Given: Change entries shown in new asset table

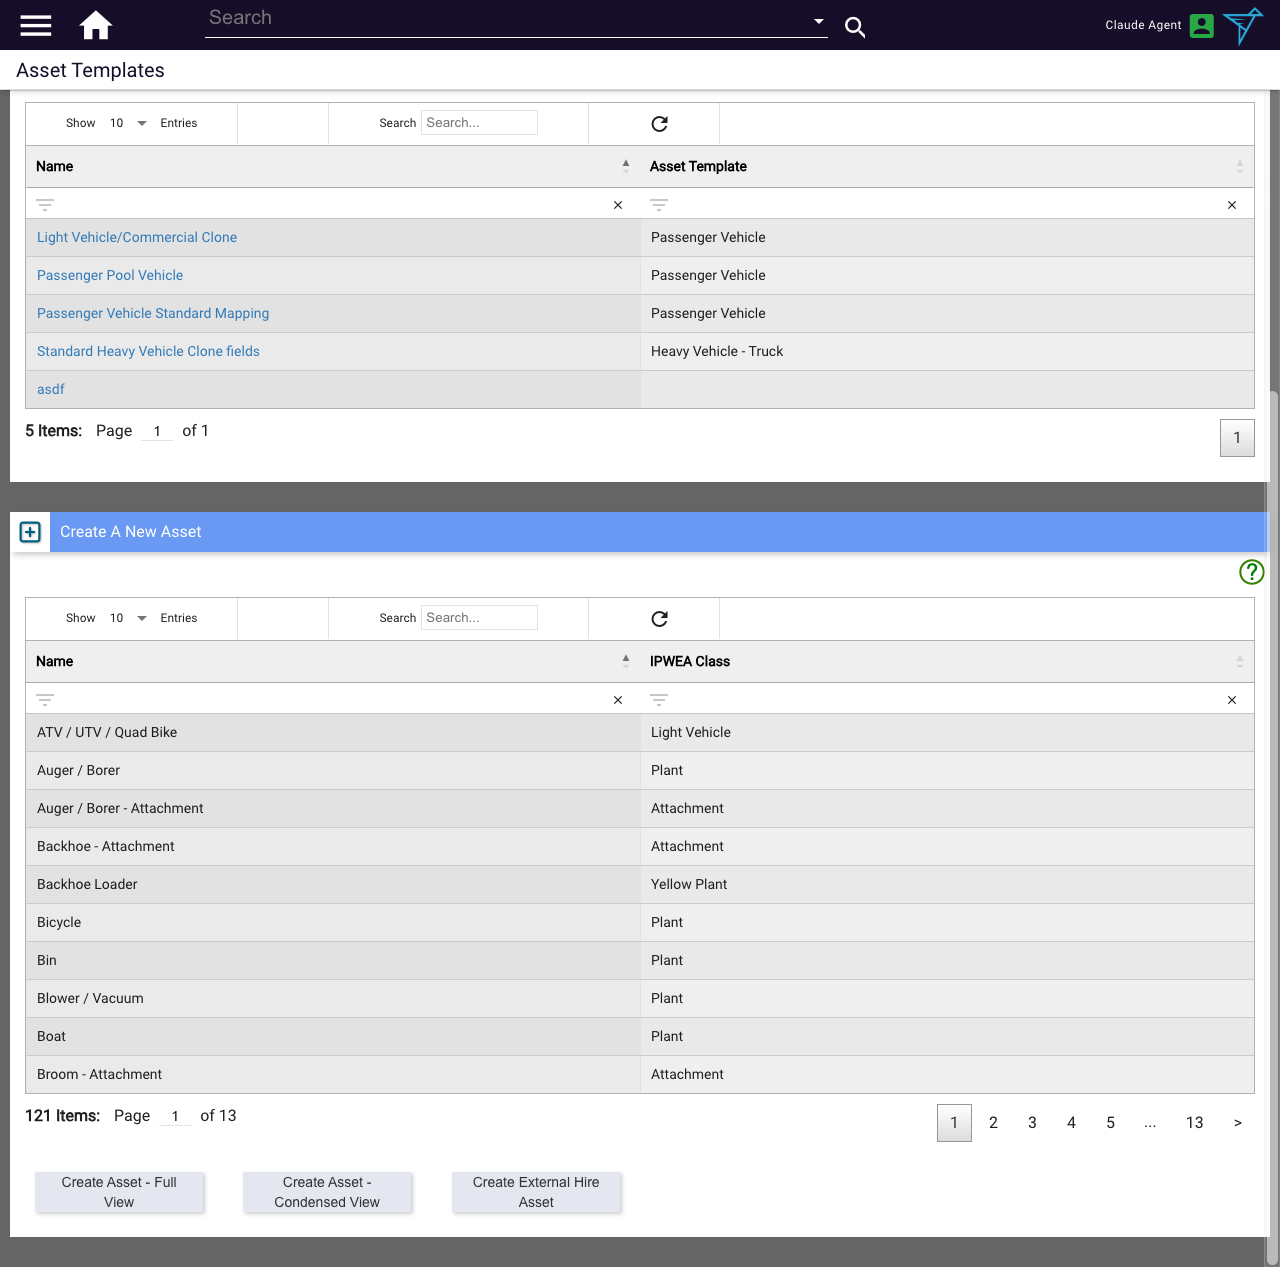Looking at the screenshot, I should [128, 618].
